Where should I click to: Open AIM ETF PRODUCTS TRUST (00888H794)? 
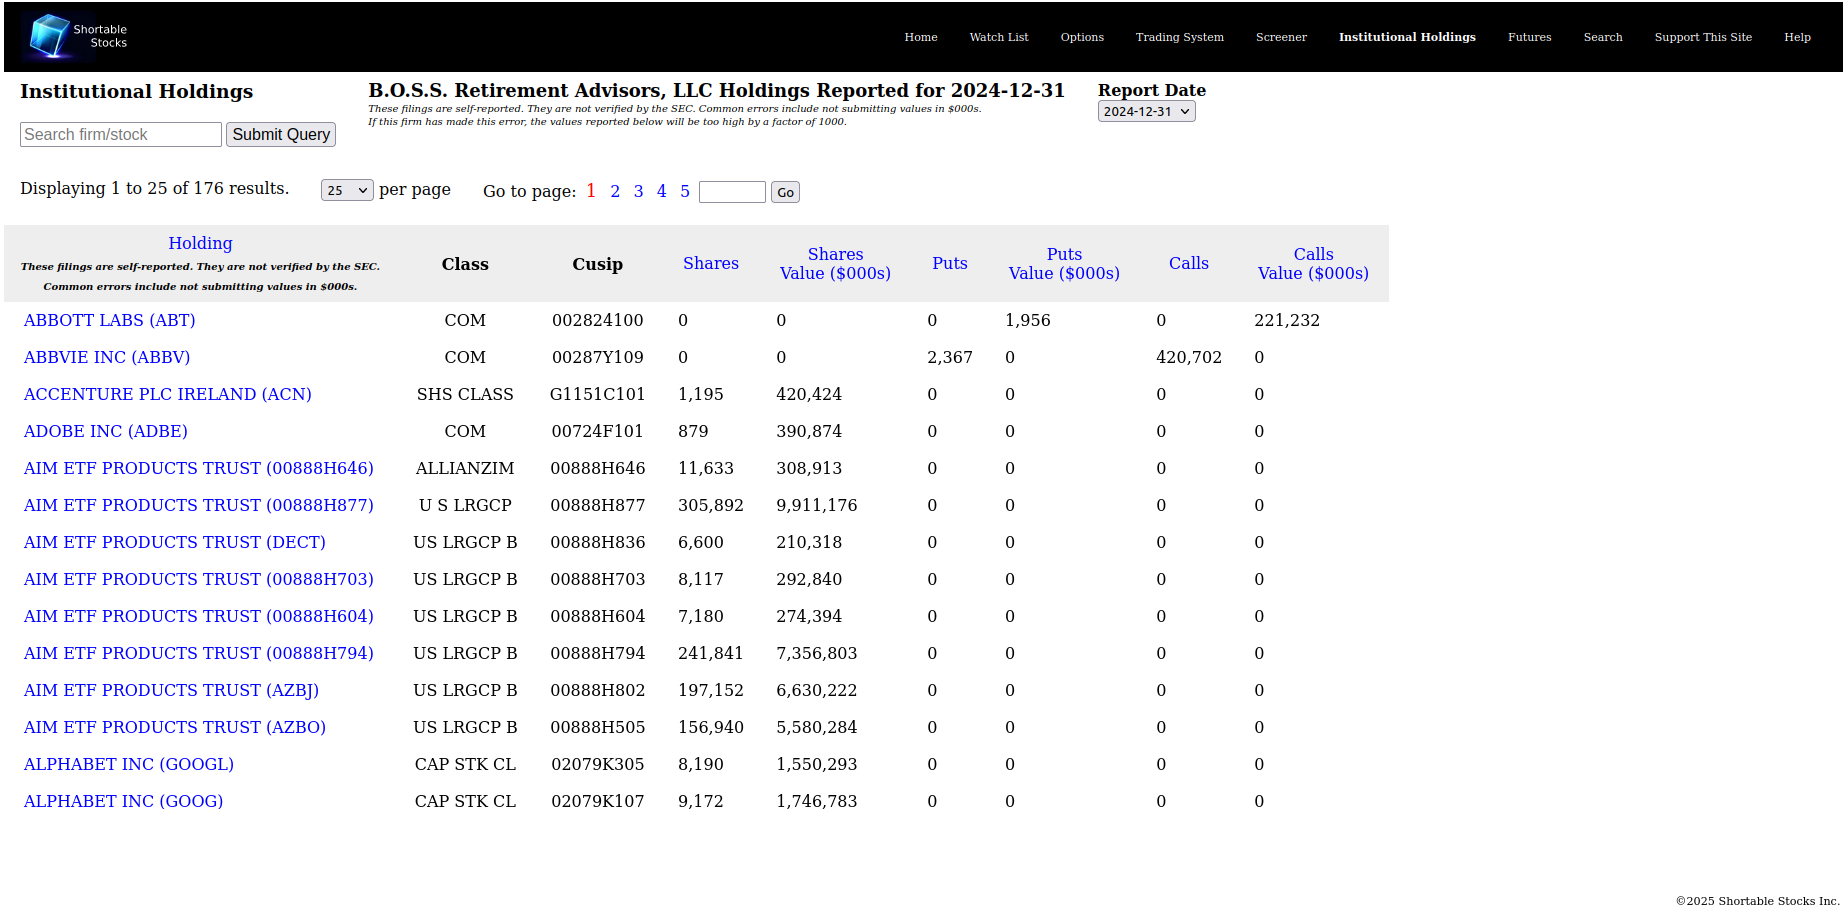[199, 653]
